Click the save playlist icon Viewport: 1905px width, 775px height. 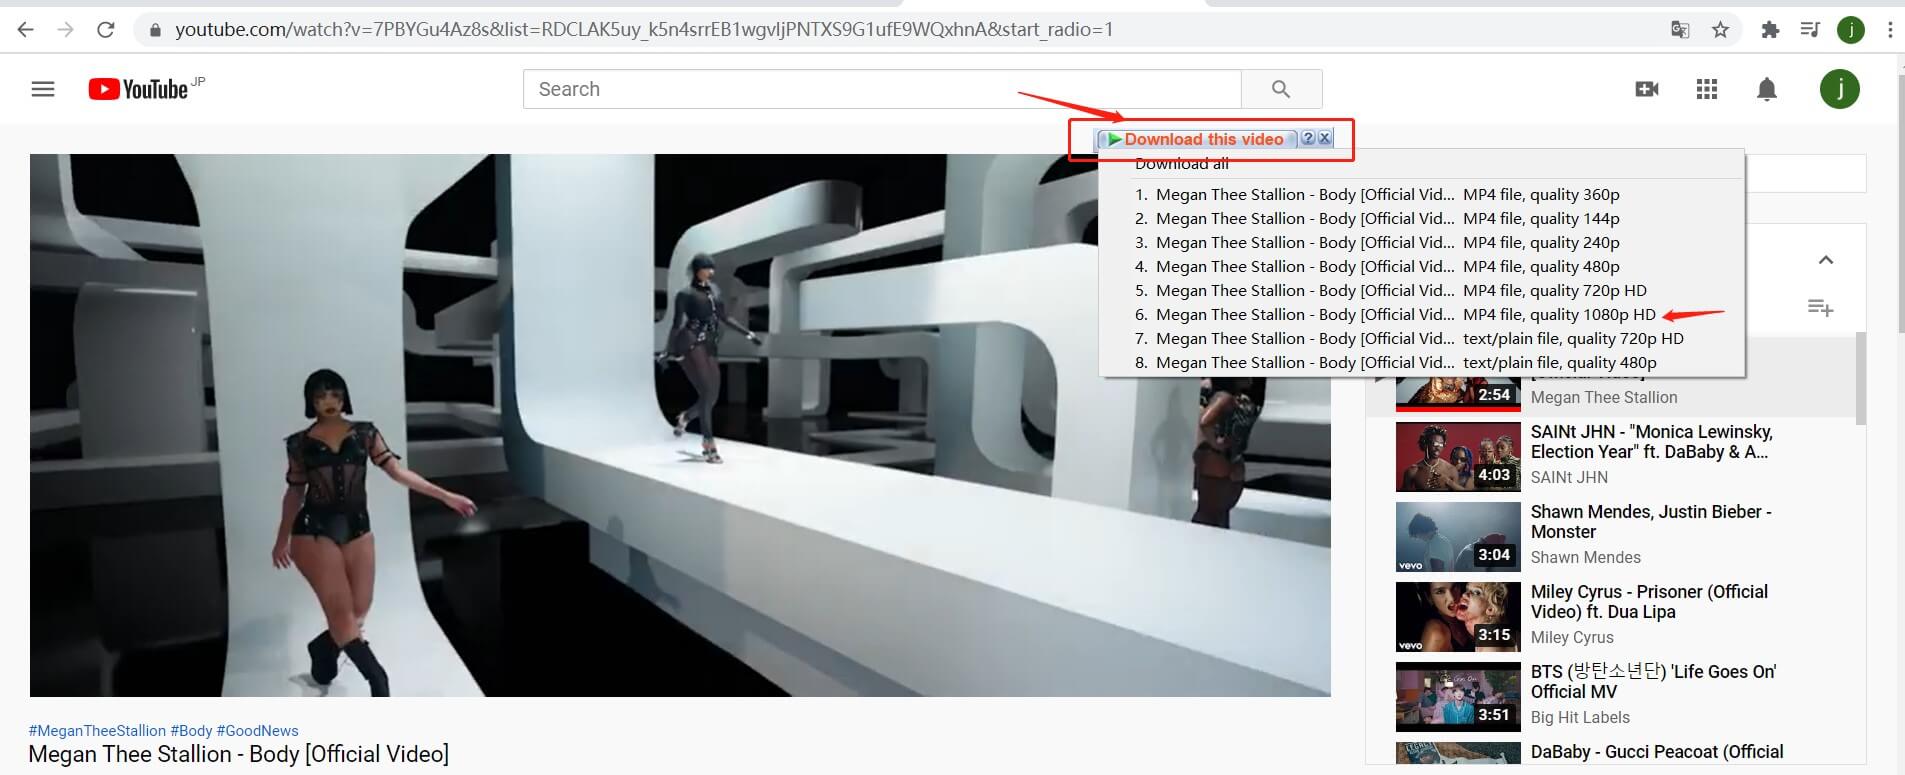1821,307
